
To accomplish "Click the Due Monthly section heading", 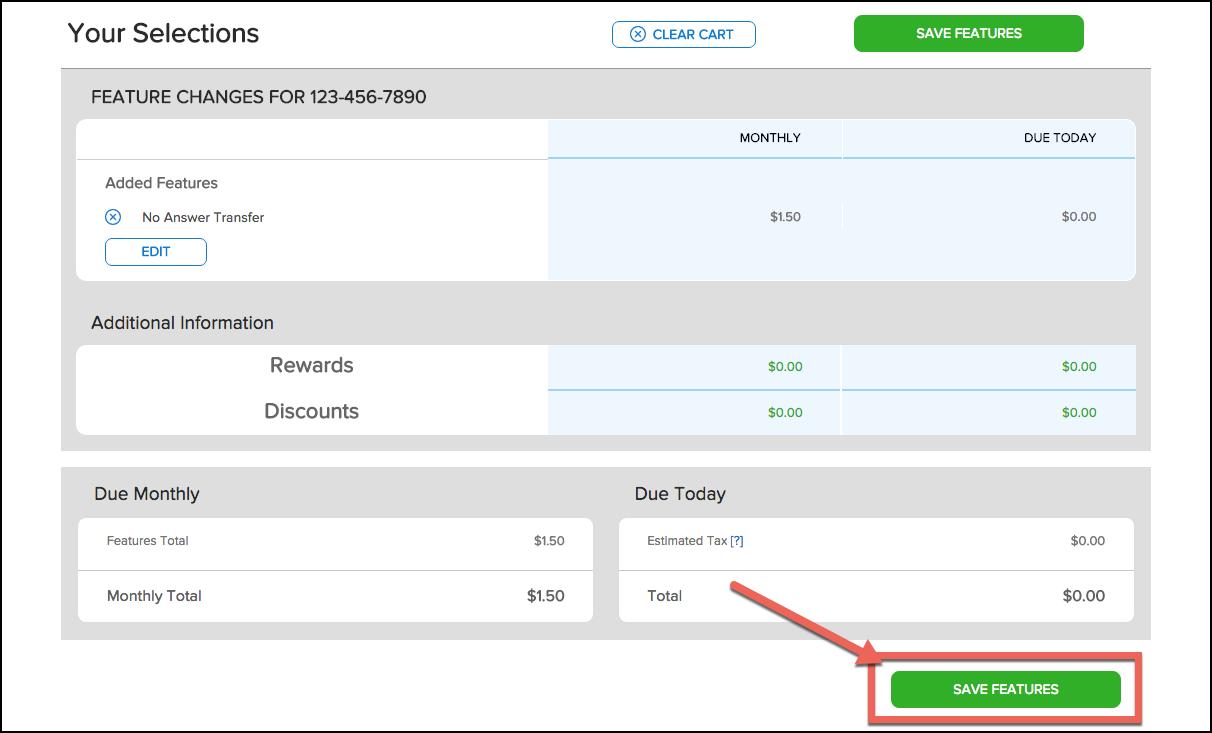I will pos(146,494).
